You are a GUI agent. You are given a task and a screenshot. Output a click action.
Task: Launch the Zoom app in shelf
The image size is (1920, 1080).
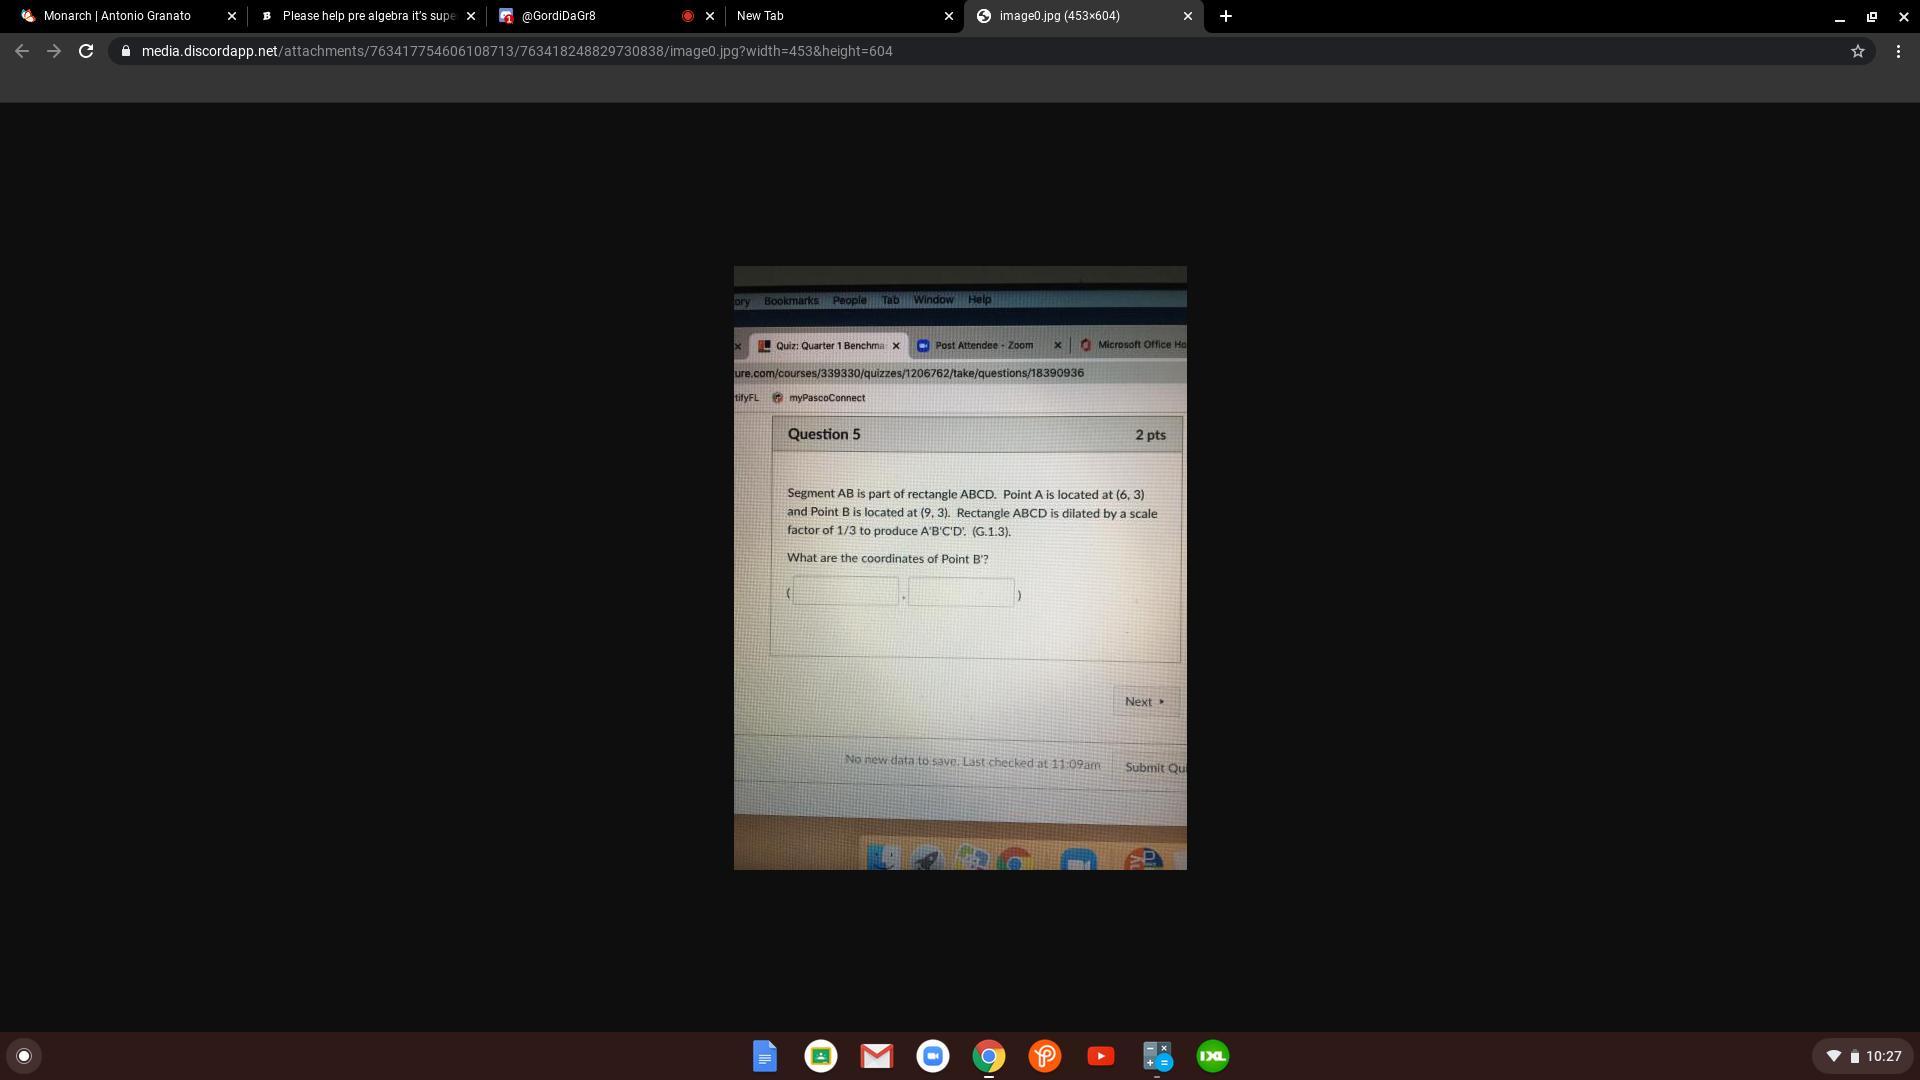(x=933, y=1056)
